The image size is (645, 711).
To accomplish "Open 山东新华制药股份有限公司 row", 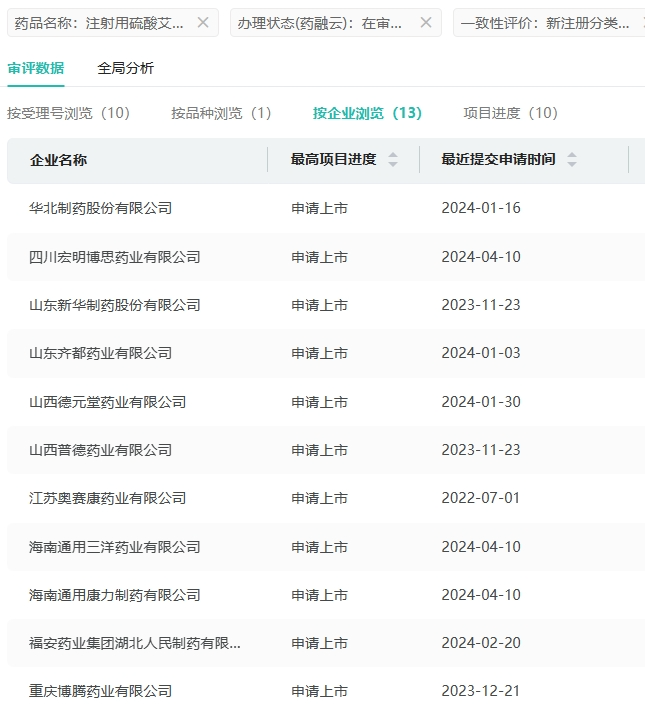I will click(326, 305).
